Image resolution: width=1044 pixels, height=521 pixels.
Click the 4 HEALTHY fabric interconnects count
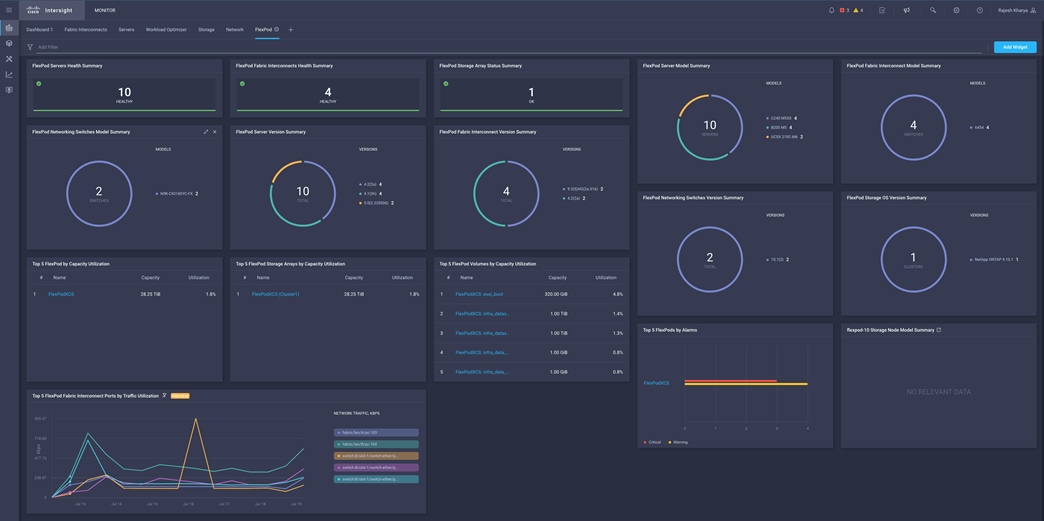[x=328, y=95]
